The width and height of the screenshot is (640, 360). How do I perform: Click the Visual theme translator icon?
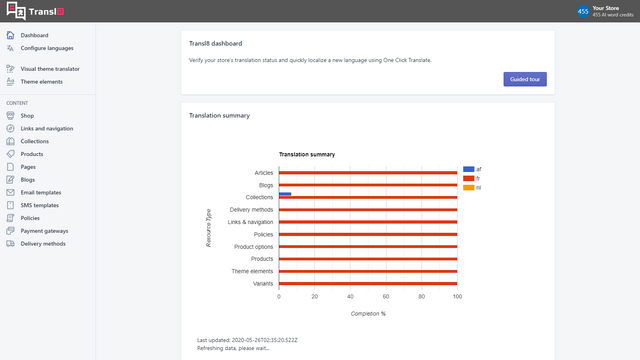click(x=10, y=69)
